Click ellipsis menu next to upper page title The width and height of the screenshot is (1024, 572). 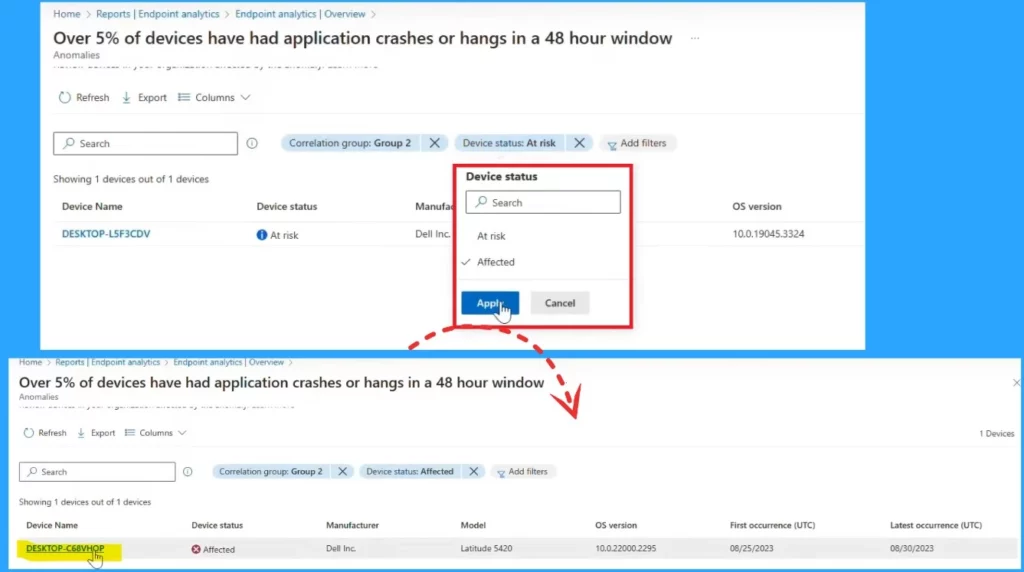point(695,38)
